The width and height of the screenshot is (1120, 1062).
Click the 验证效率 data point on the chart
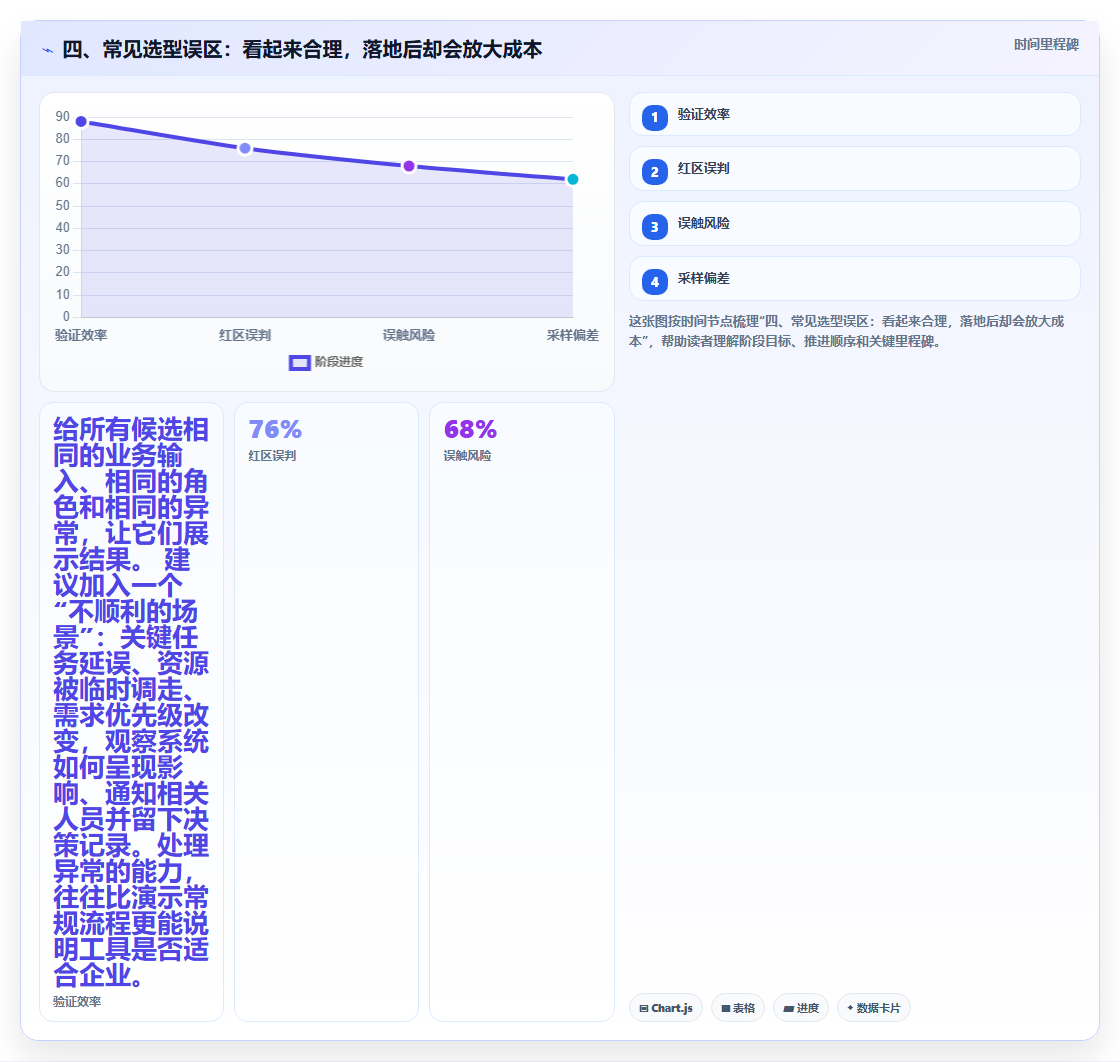81,121
